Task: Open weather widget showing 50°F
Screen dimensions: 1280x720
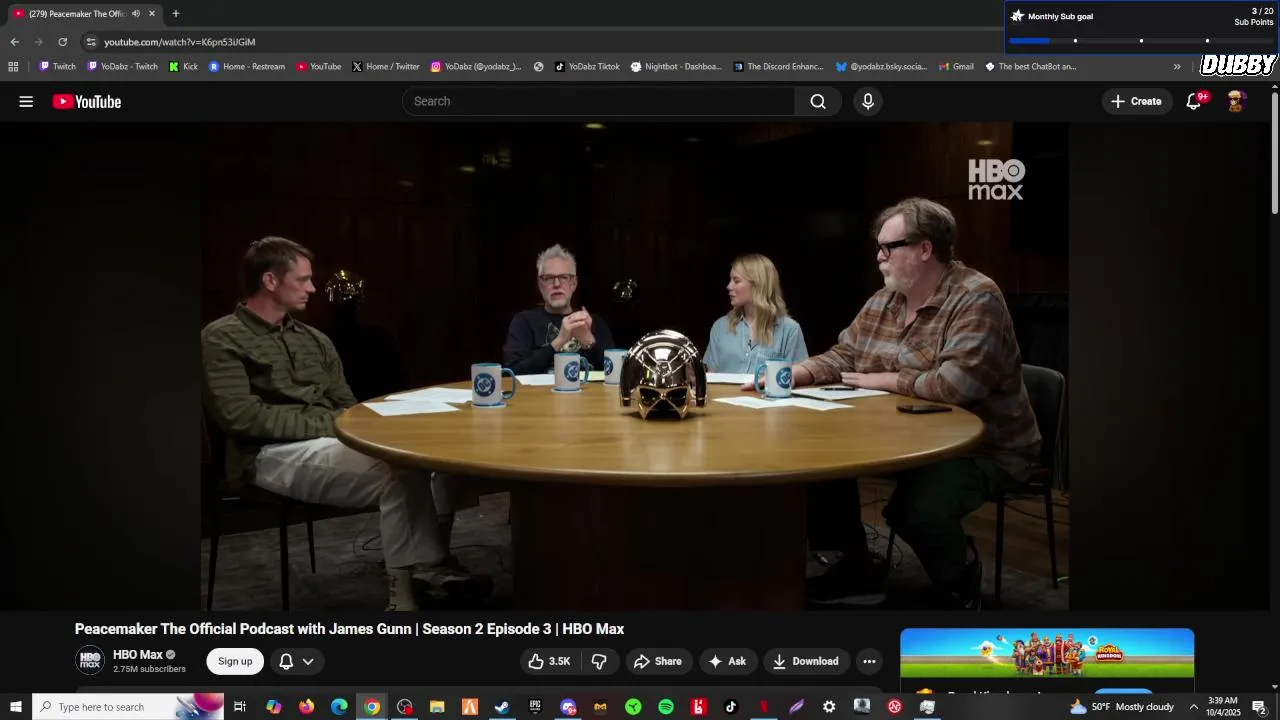Action: 1121,707
